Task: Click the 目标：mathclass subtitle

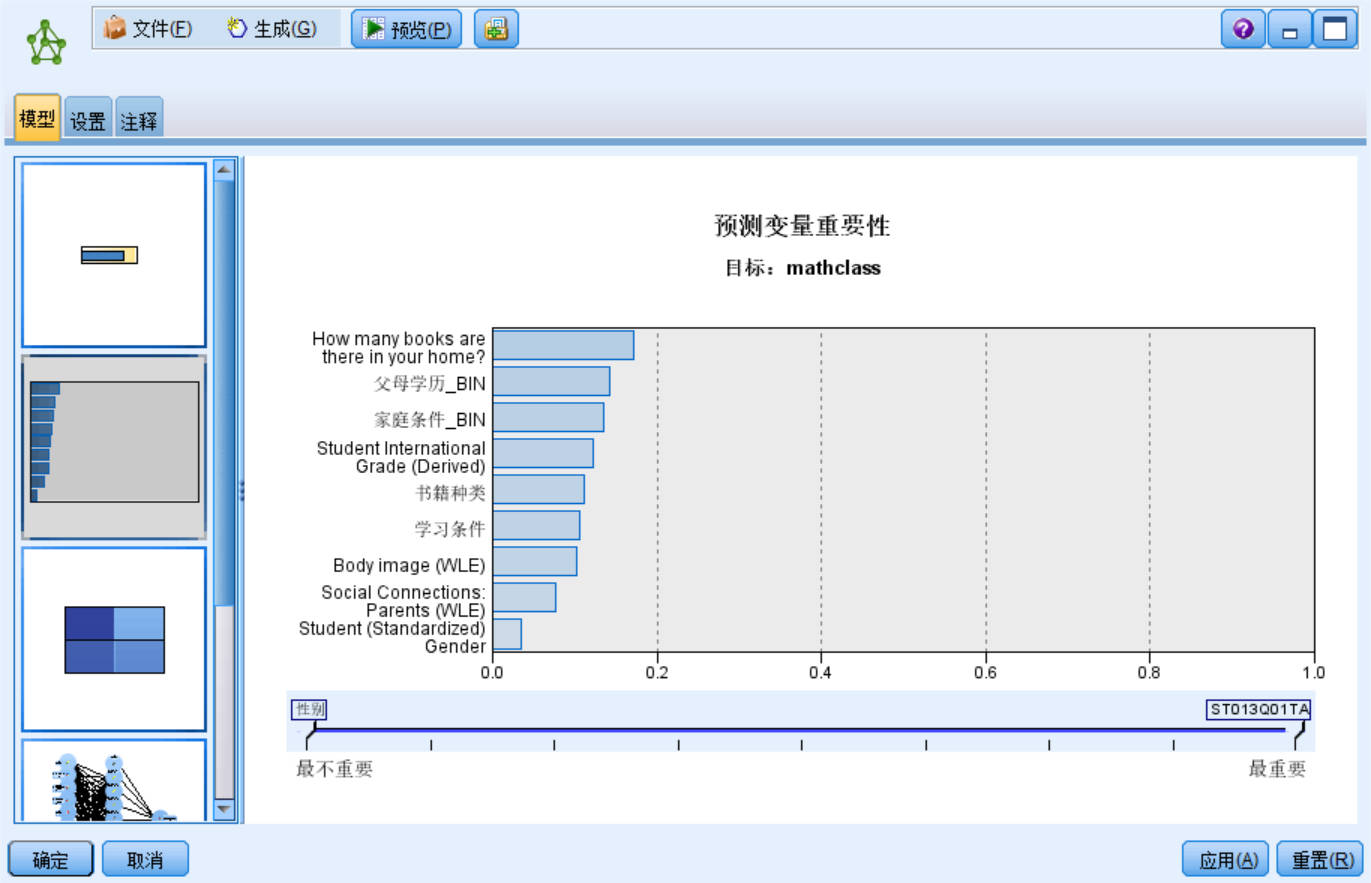Action: tap(802, 268)
